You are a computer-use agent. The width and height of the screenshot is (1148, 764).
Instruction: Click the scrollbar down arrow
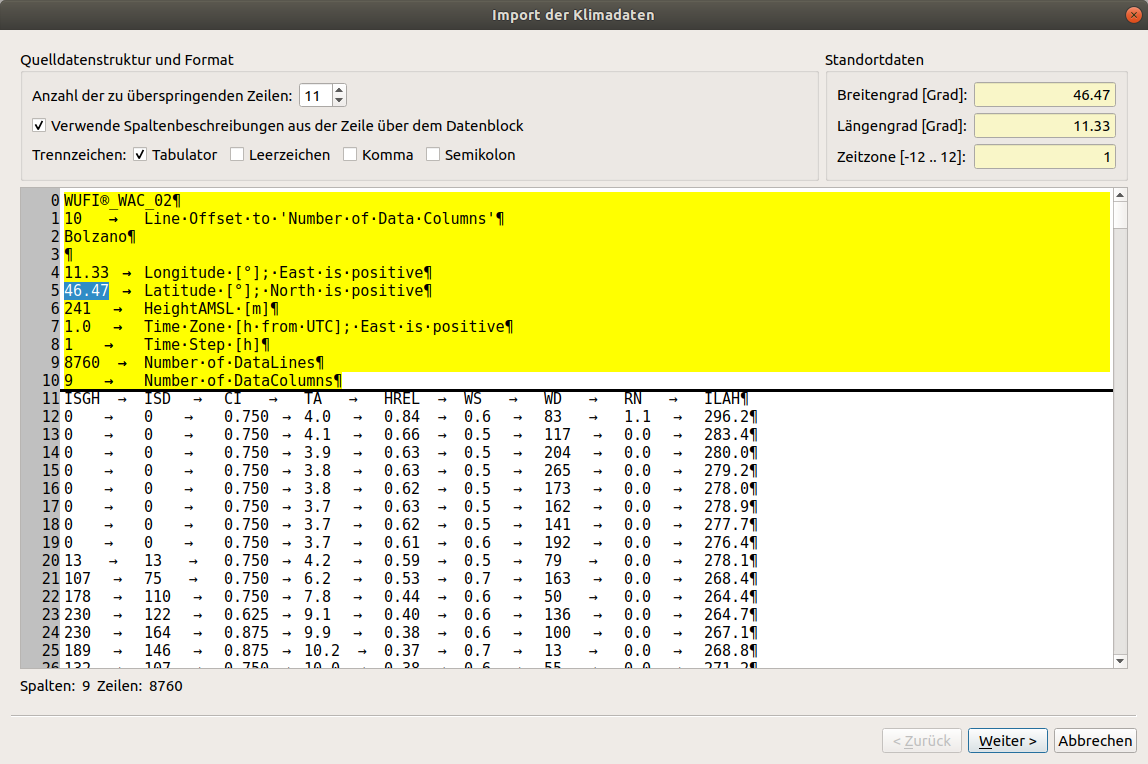click(x=1119, y=661)
